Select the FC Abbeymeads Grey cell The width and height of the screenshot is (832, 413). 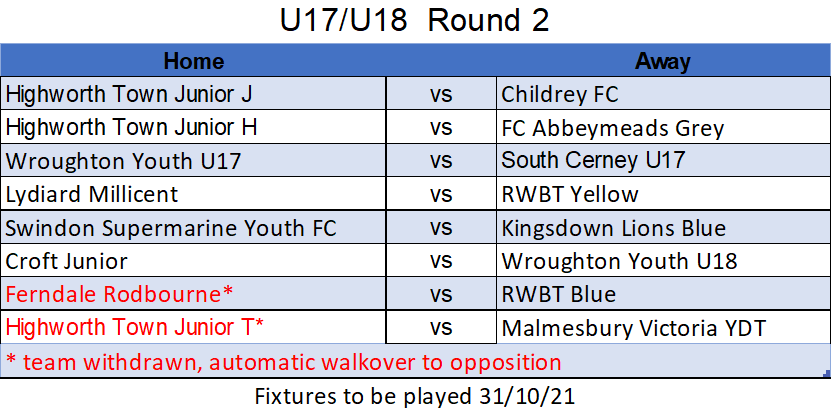click(x=663, y=127)
